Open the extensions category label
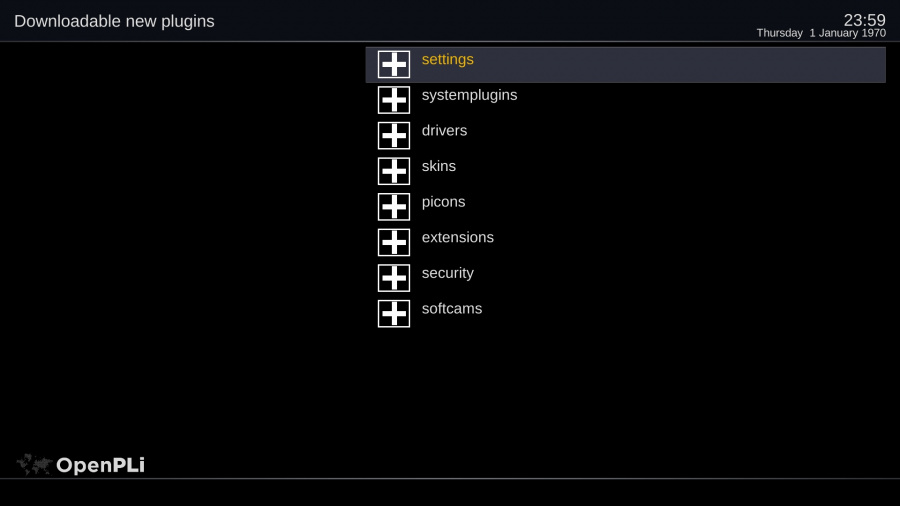The image size is (900, 506). [457, 238]
